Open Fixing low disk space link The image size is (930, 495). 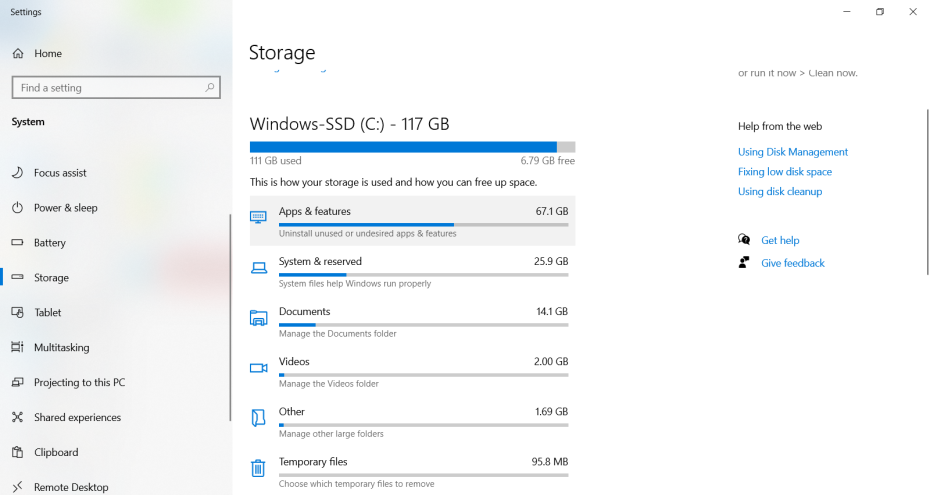(785, 172)
